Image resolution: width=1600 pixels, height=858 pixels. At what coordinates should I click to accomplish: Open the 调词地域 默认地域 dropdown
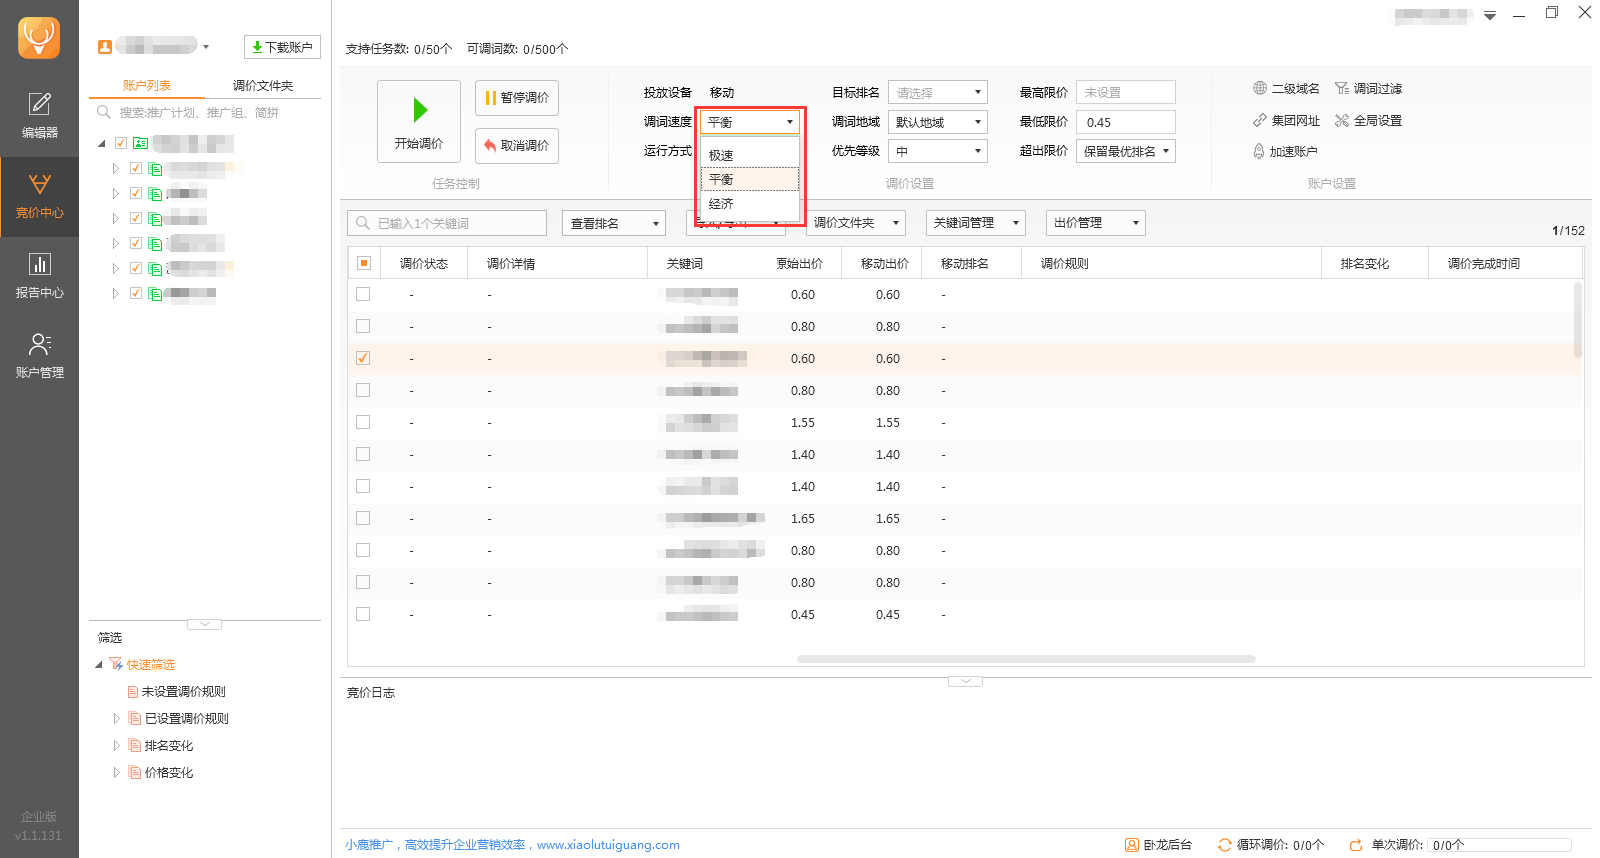pyautogui.click(x=938, y=122)
